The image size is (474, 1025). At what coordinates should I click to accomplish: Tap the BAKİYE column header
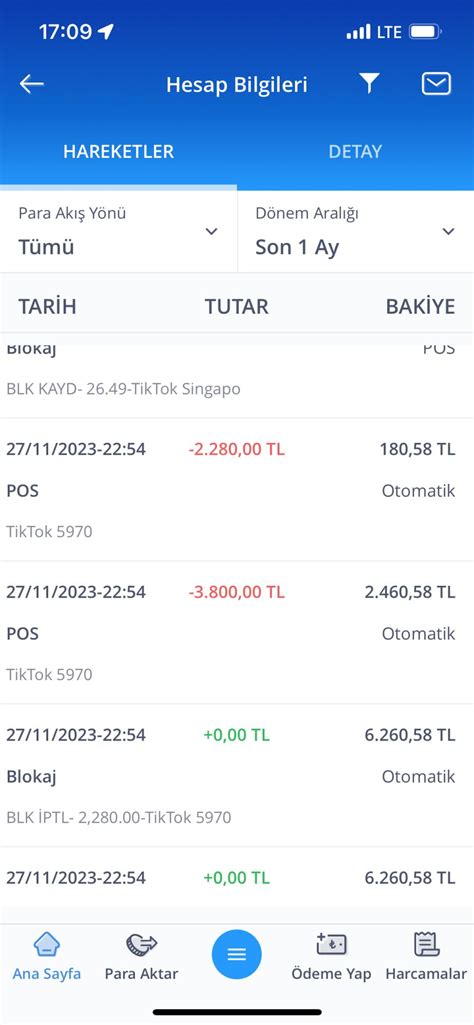420,306
